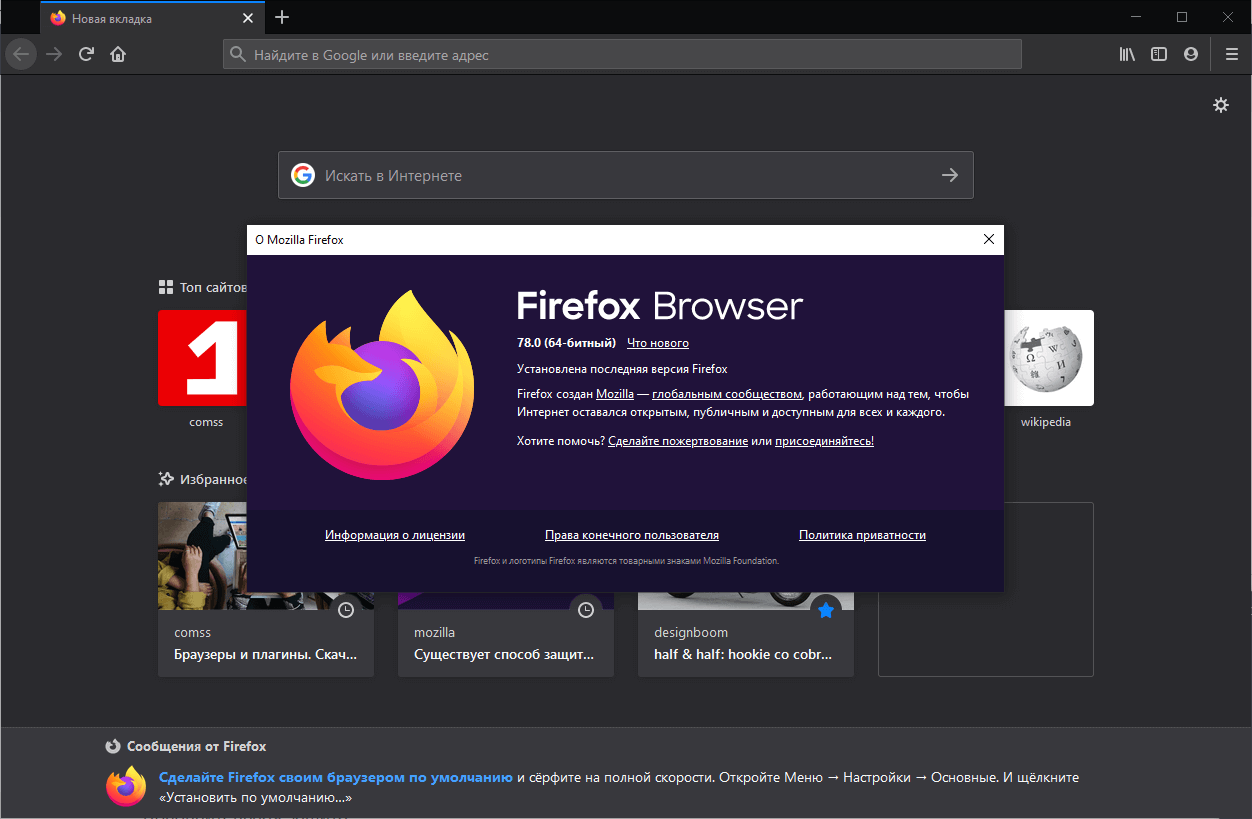Open the Library icon in the toolbar
This screenshot has height=819, width=1252.
(1127, 54)
